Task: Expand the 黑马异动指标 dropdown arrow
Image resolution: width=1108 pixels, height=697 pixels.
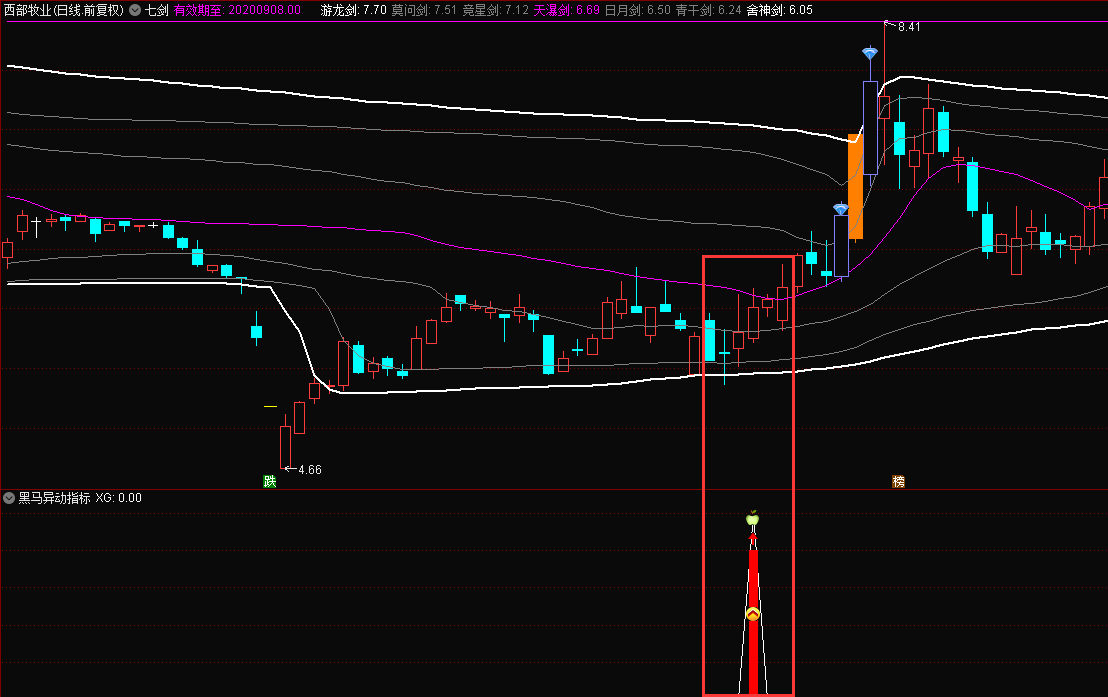Action: 9,498
